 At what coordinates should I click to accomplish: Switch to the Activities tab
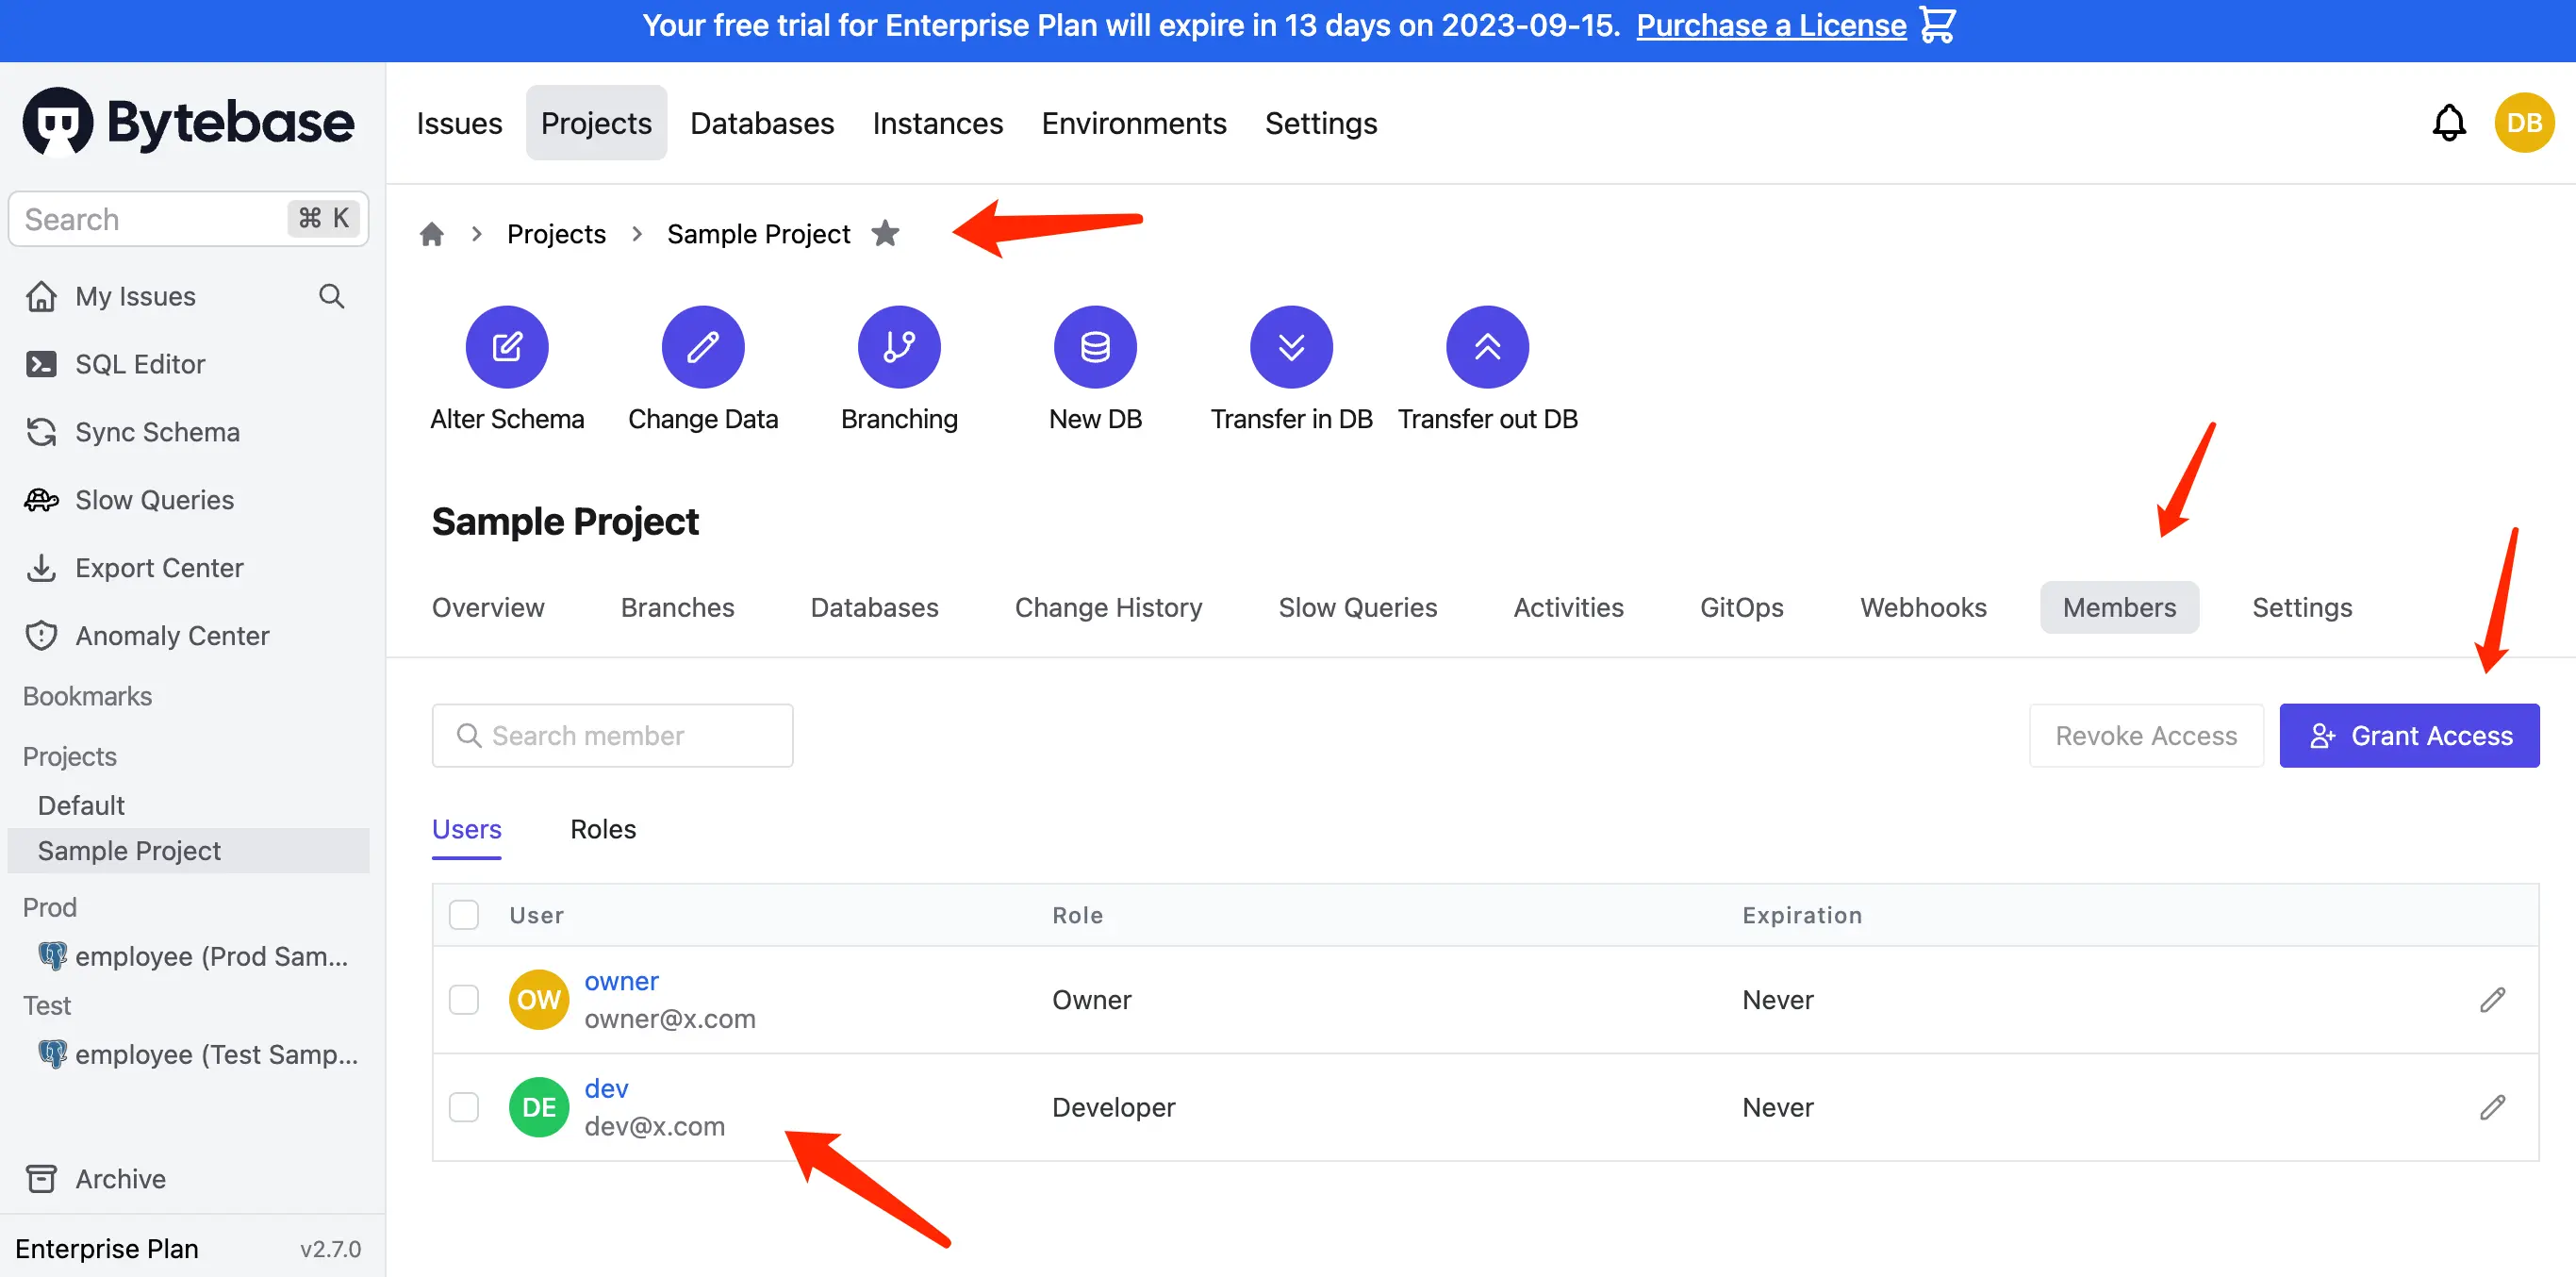point(1568,608)
